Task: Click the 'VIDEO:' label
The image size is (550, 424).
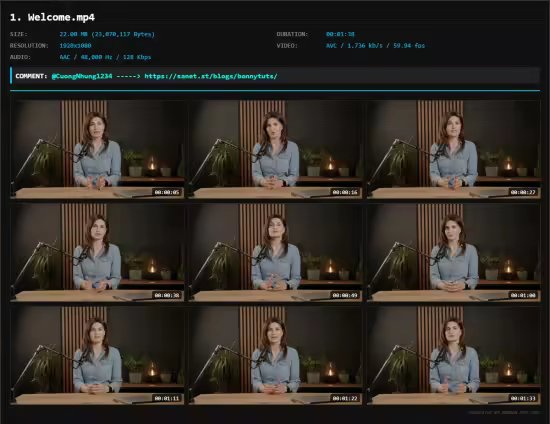Action: pos(287,46)
